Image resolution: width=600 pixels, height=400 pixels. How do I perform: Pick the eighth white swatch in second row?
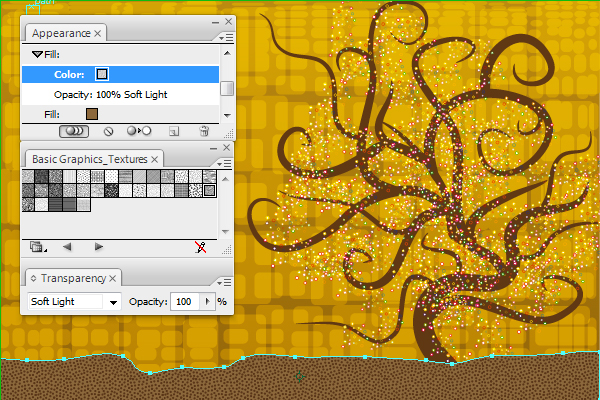tap(126, 190)
